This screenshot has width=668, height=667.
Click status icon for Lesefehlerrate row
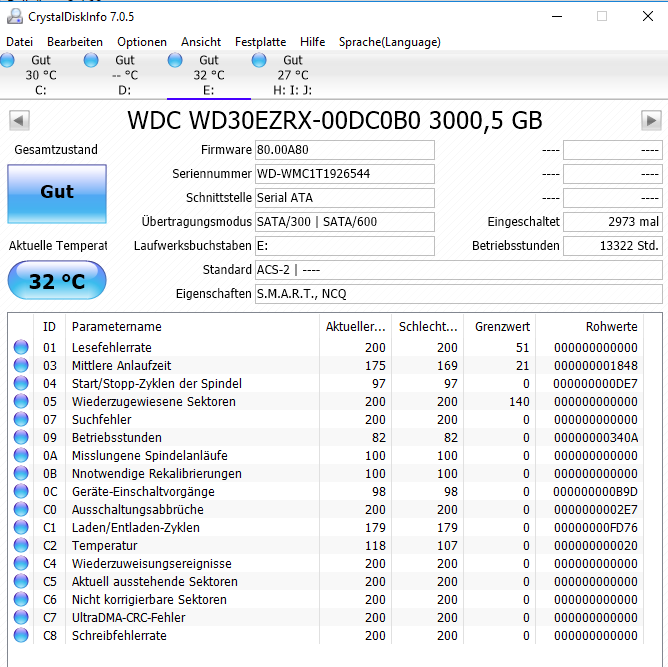(x=21, y=347)
